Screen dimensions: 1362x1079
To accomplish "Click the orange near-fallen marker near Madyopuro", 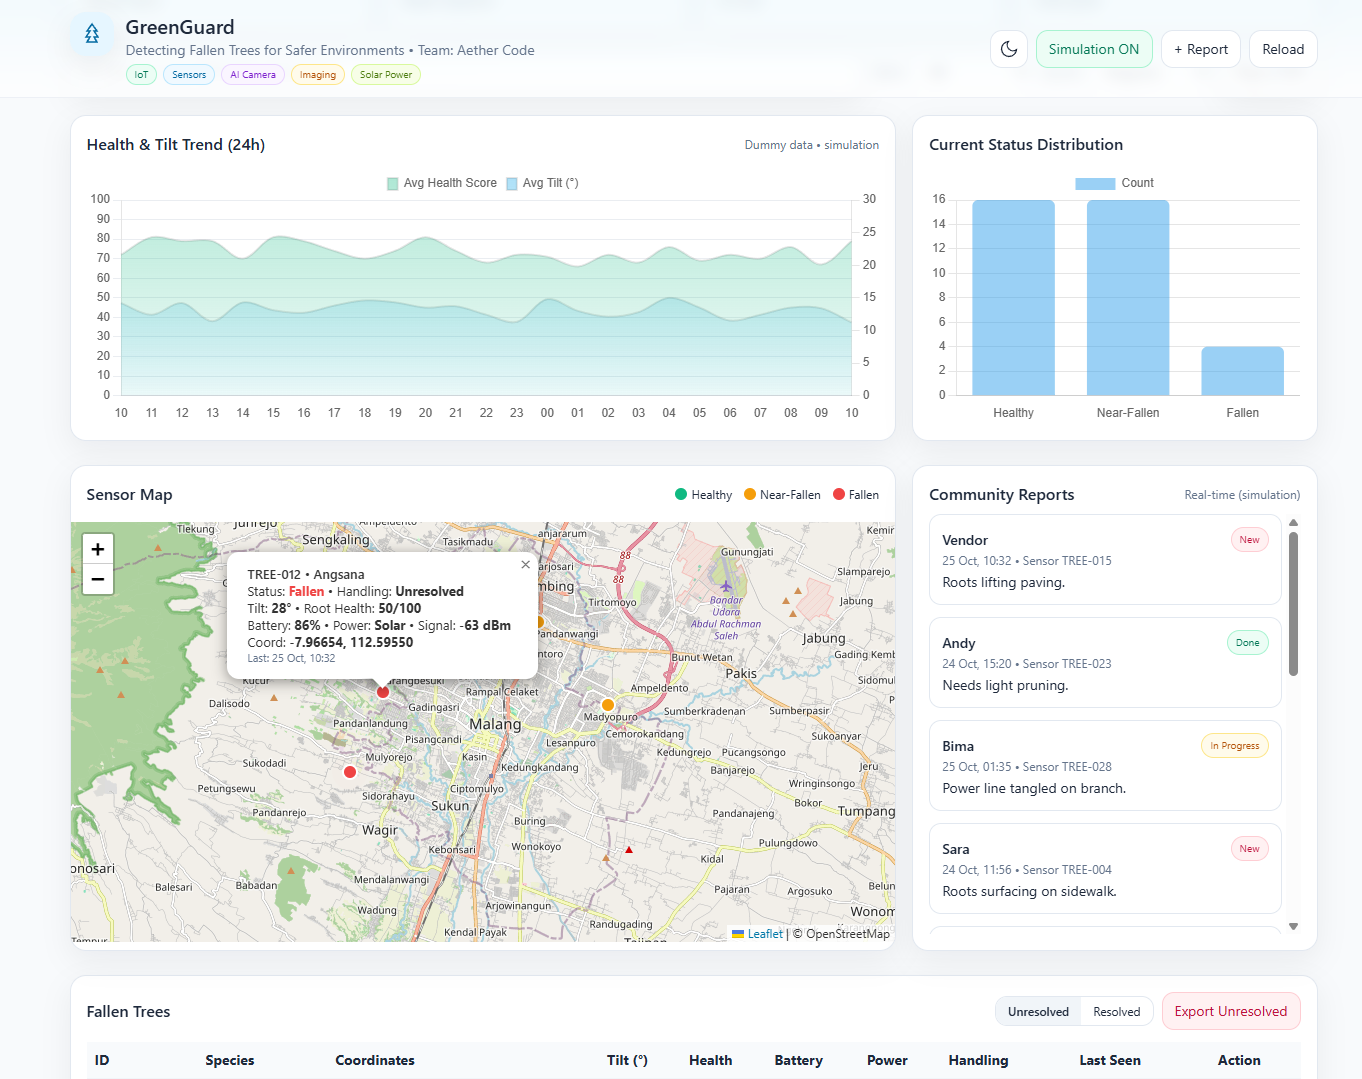I will pyautogui.click(x=608, y=705).
